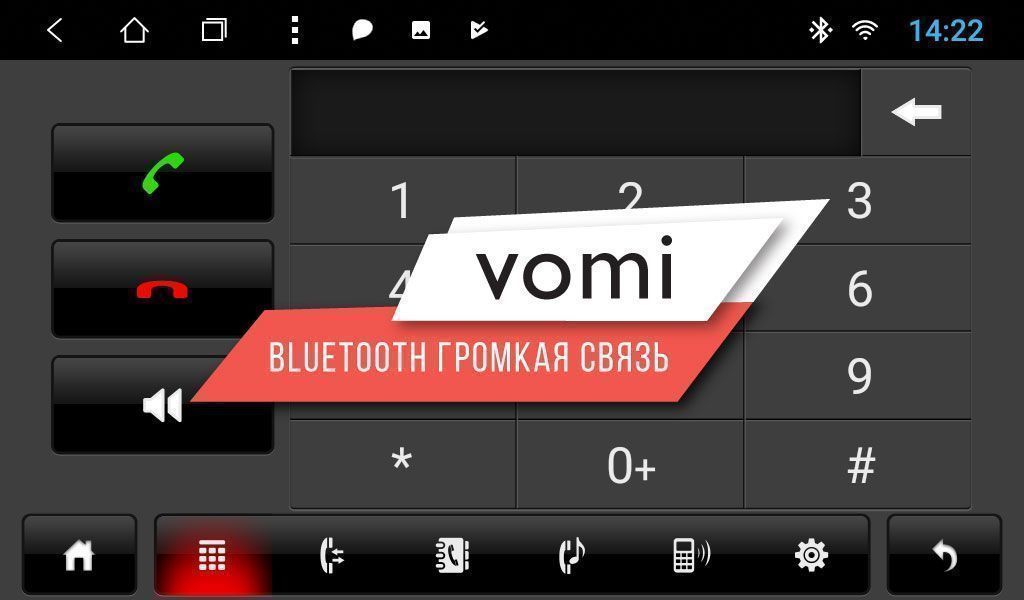Tap the green call handset button
Screen dimensions: 1024x600
click(162, 173)
